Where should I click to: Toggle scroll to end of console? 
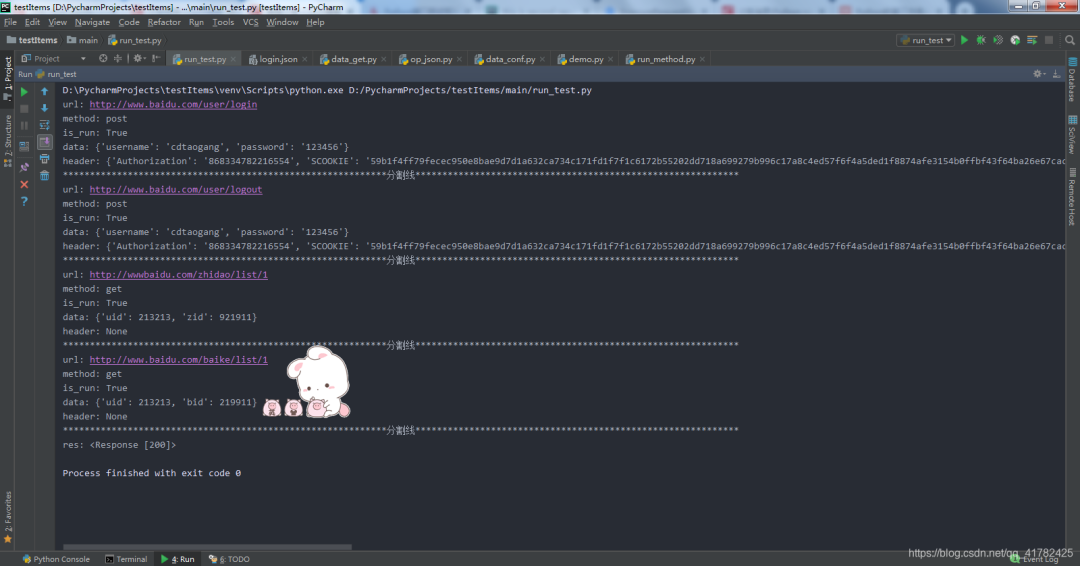[45, 142]
